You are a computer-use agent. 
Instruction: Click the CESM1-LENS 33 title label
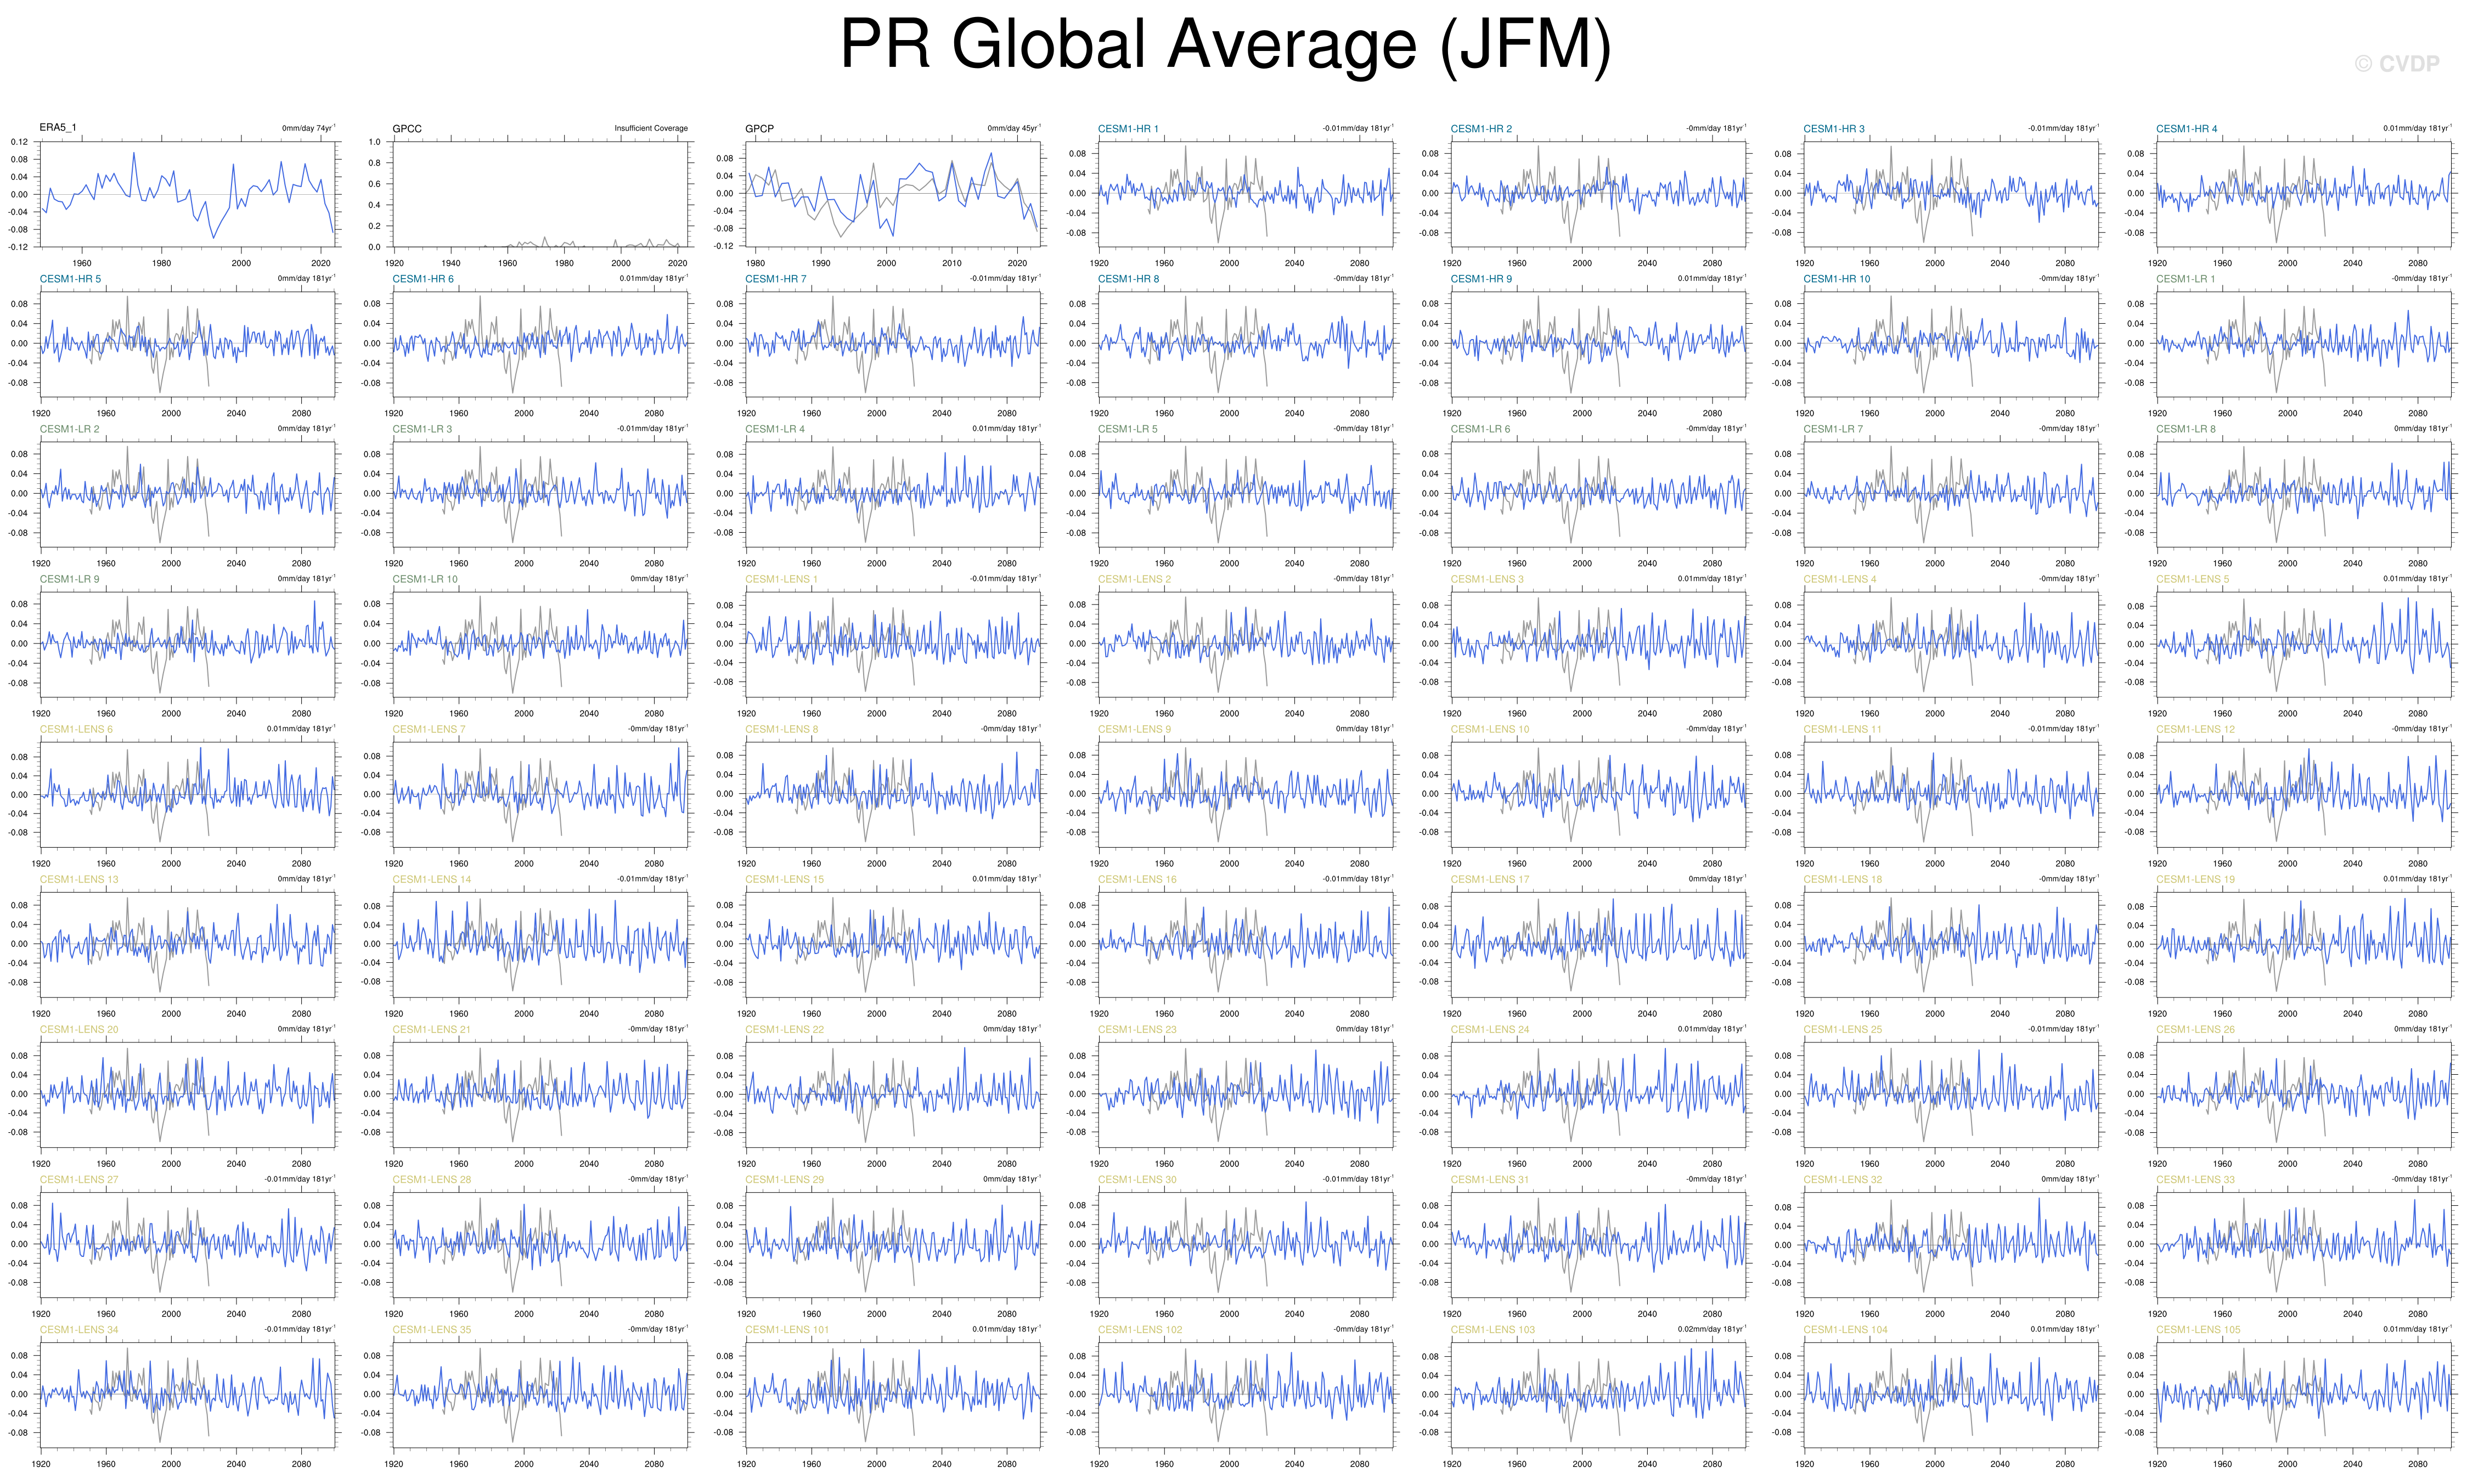coord(2195,1180)
